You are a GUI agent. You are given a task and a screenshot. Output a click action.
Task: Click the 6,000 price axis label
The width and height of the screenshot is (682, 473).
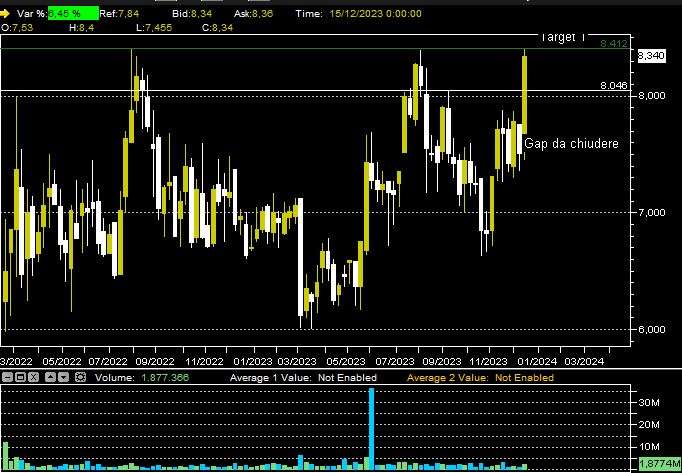coord(652,329)
